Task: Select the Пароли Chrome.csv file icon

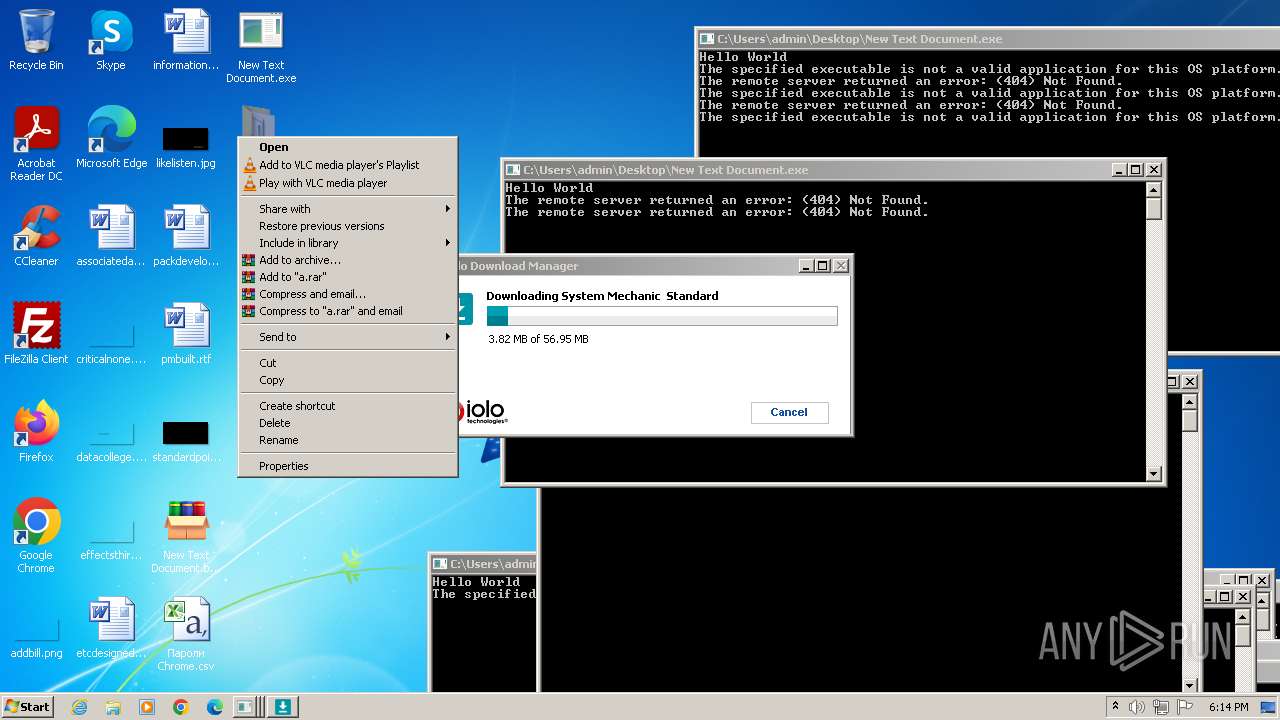Action: 186,634
